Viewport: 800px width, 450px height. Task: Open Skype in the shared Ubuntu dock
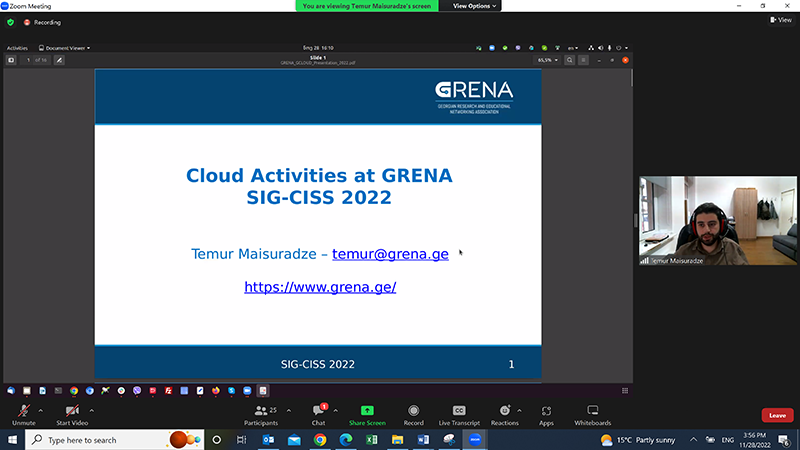pos(232,391)
